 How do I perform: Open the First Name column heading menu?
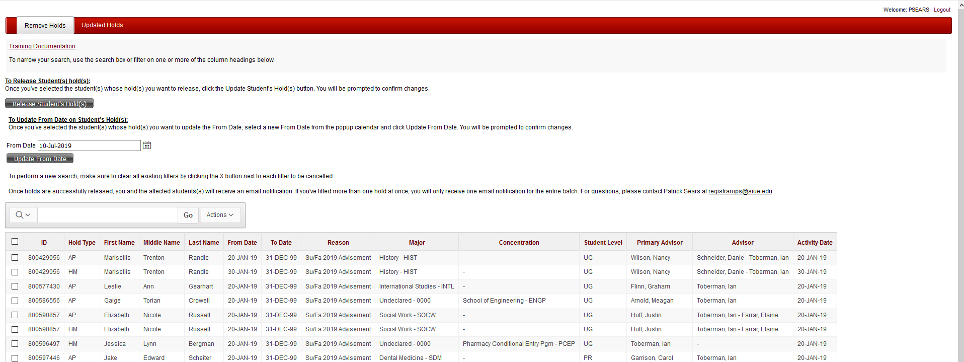click(x=119, y=243)
